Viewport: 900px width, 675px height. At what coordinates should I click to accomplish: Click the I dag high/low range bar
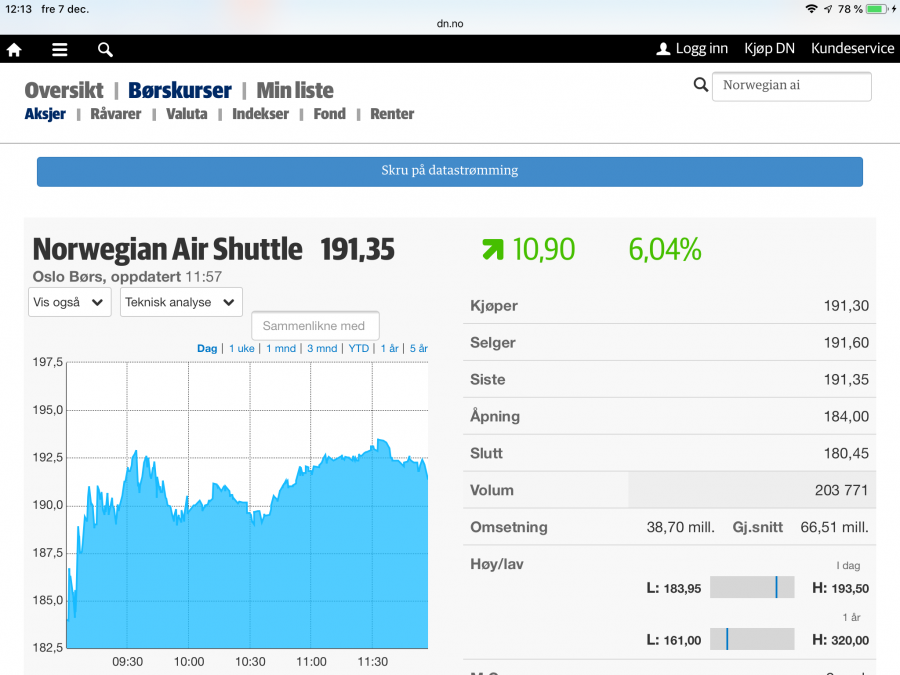752,587
